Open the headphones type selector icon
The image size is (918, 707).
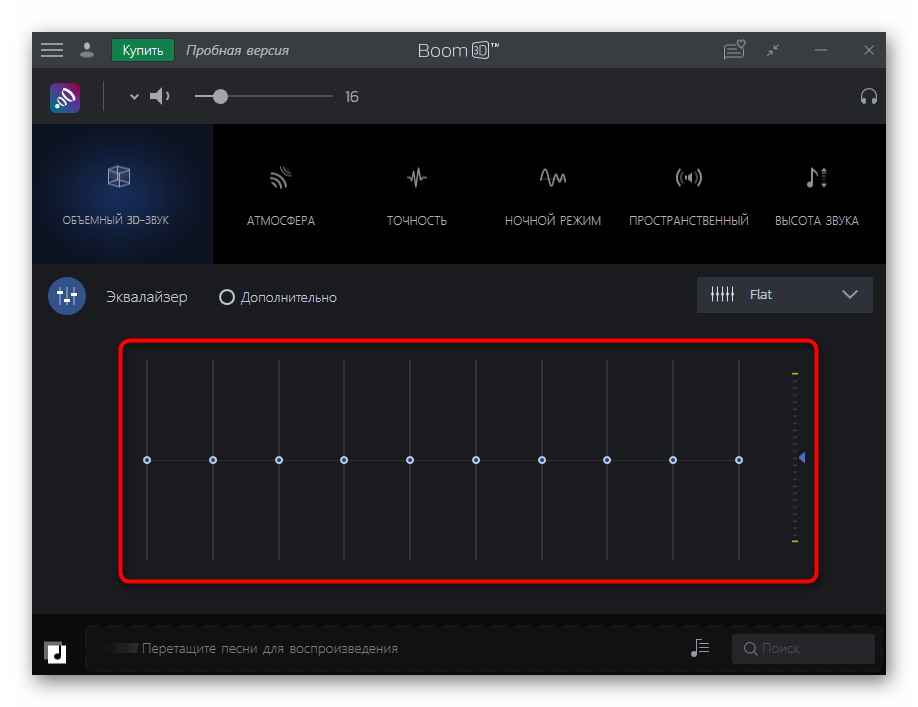coord(868,96)
